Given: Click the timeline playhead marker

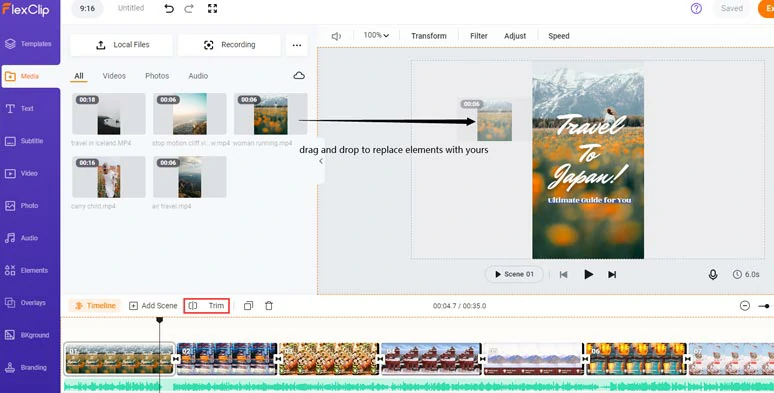Looking at the screenshot, I should point(159,320).
